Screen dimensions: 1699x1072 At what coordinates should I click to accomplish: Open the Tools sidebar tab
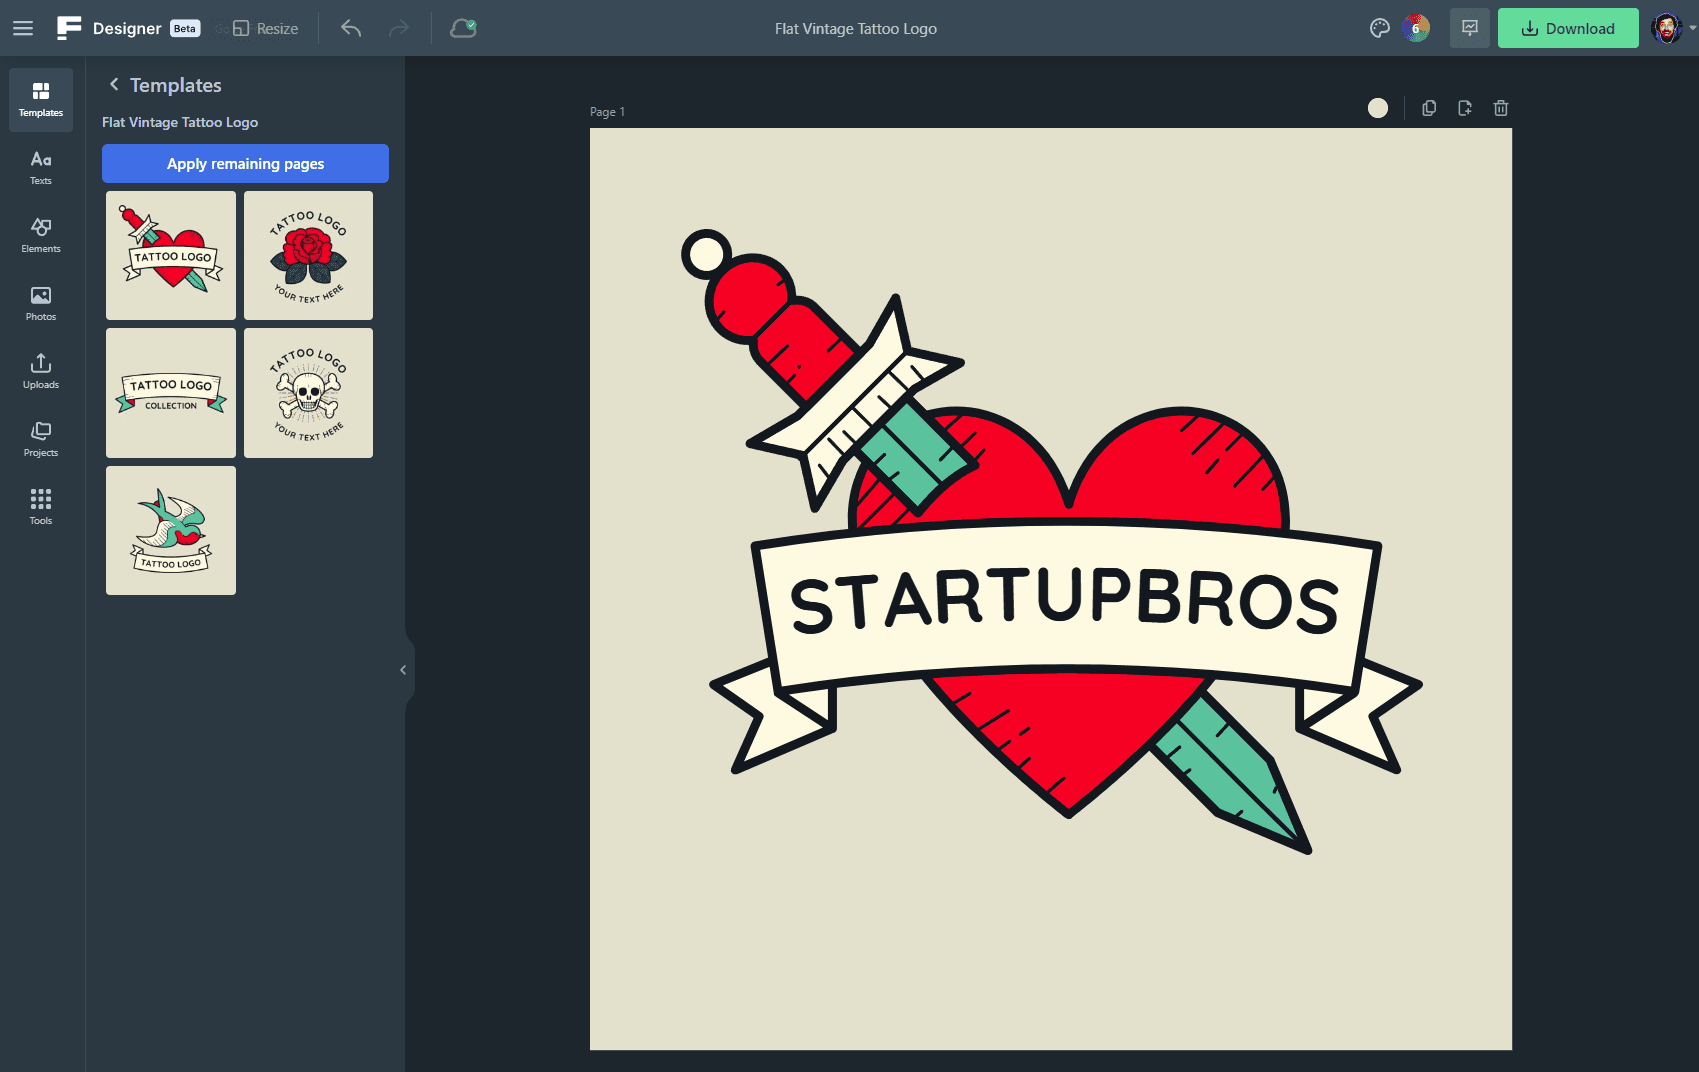tap(41, 508)
